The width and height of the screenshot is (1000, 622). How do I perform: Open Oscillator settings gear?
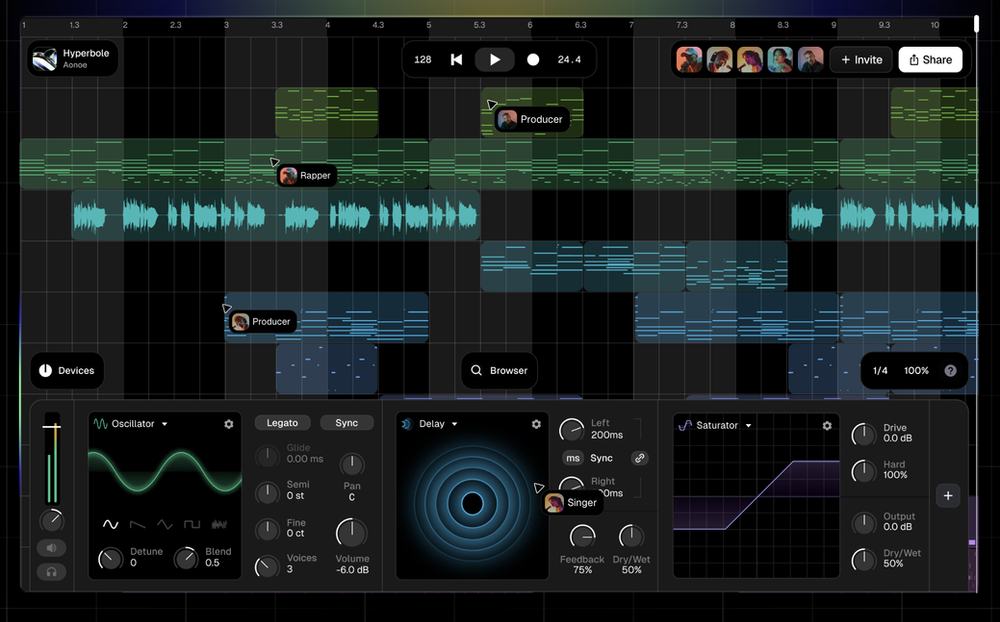229,424
